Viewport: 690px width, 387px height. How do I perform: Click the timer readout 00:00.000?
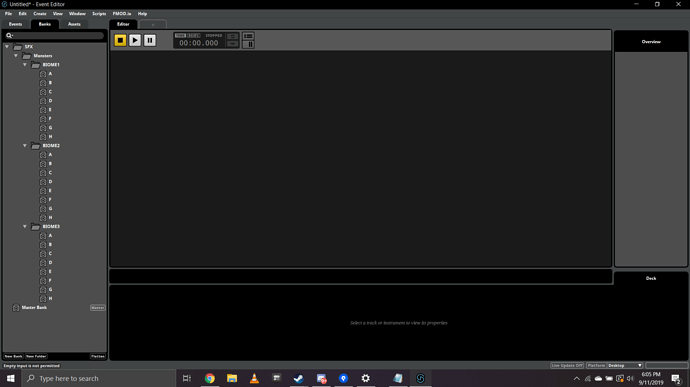(x=198, y=43)
